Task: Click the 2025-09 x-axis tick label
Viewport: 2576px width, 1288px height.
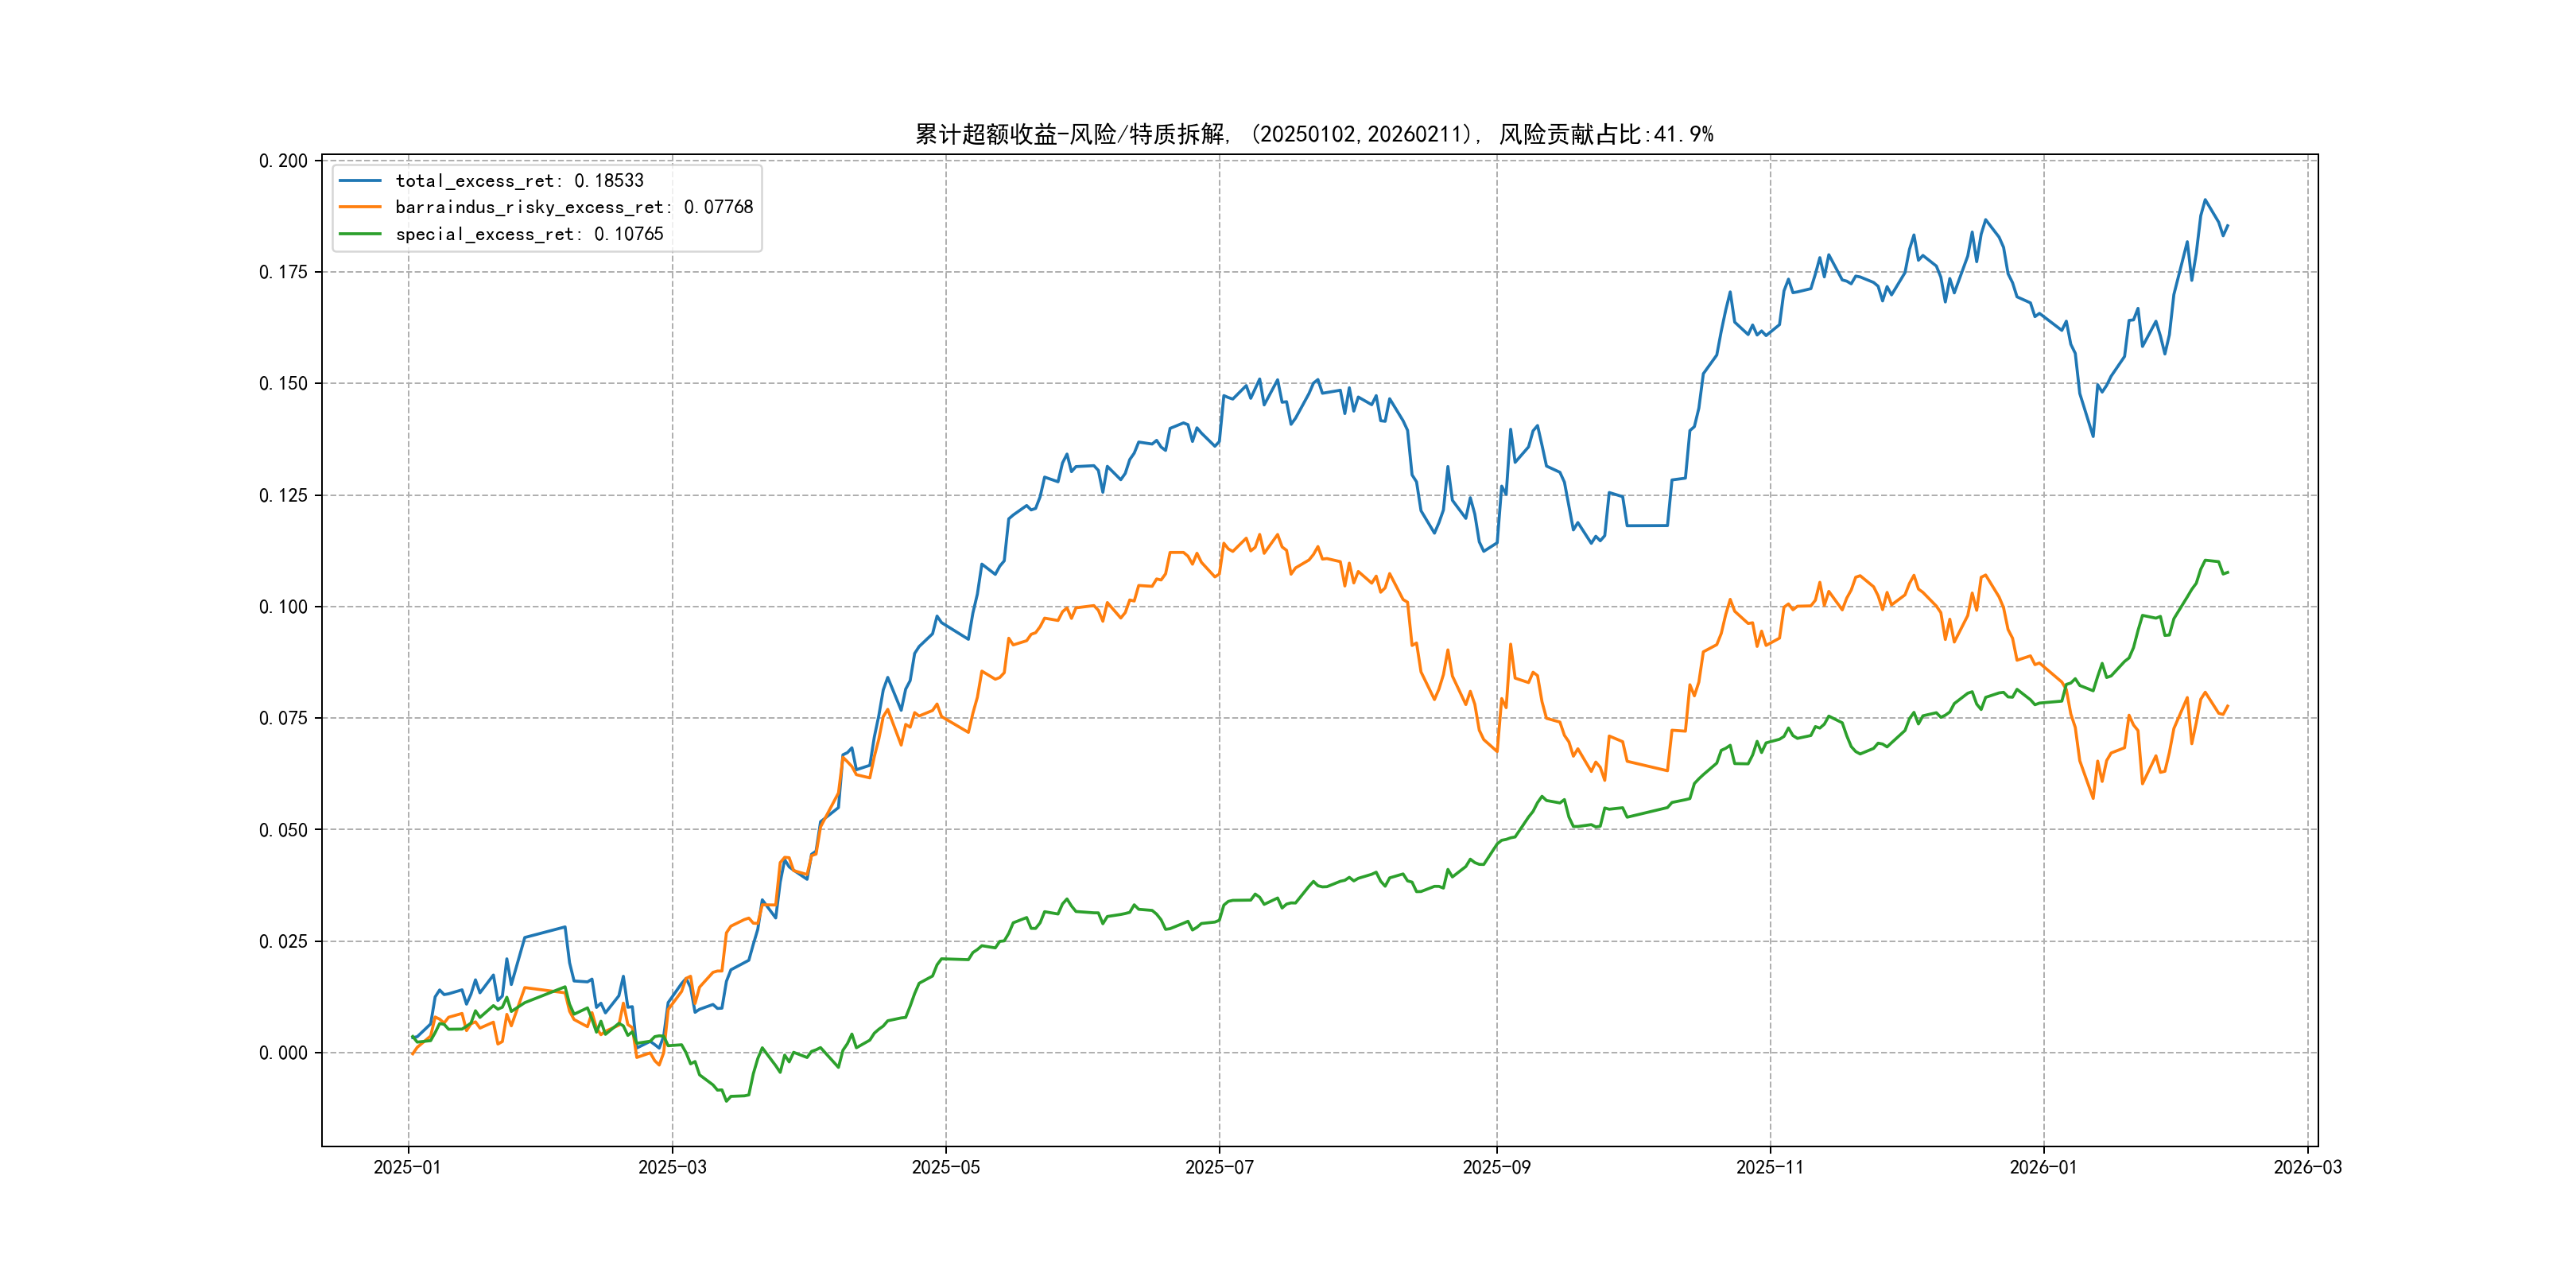Action: (x=1496, y=1167)
